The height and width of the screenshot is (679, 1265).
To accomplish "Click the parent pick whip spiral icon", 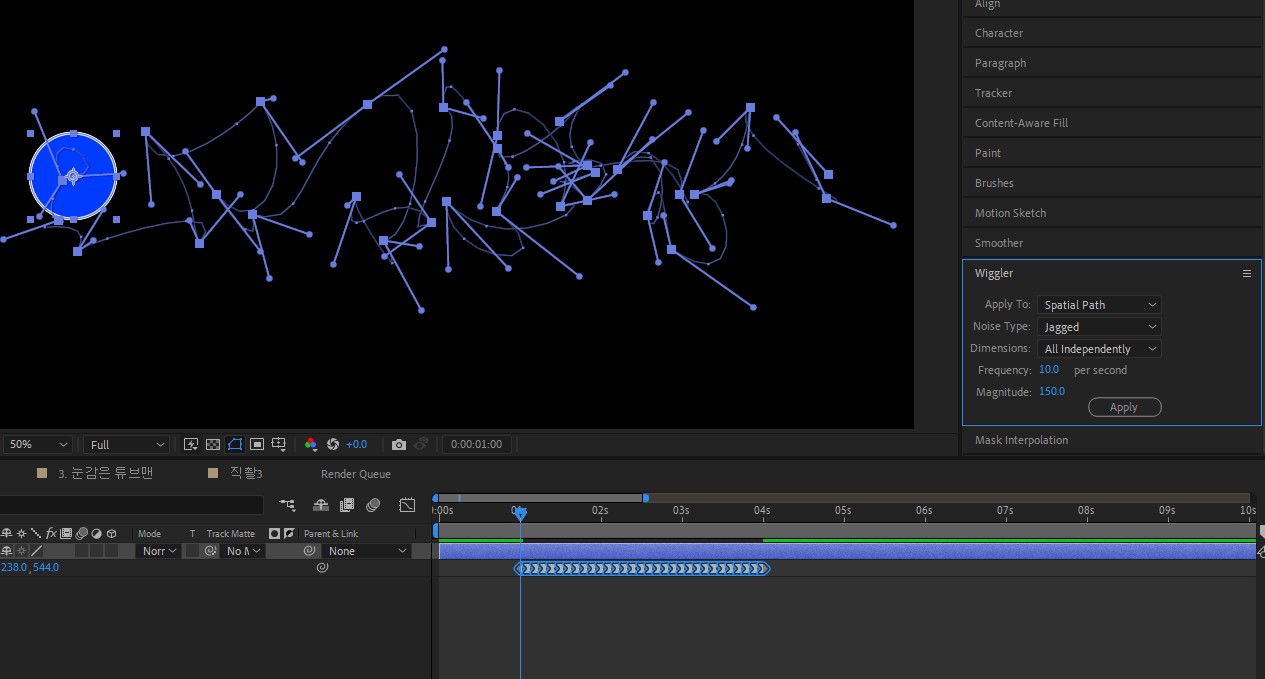I will click(x=310, y=551).
